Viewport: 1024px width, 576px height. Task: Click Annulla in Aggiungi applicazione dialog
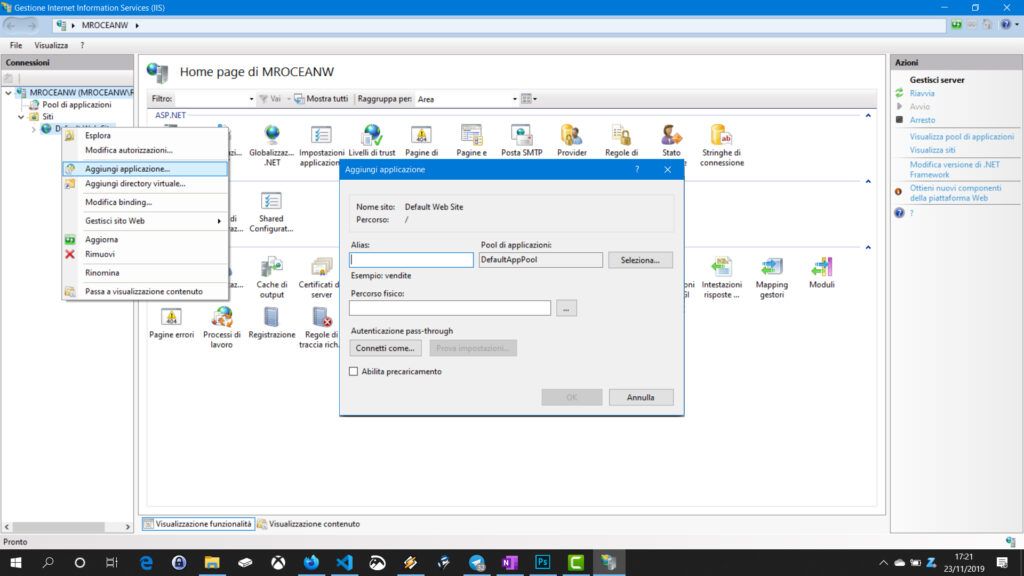(x=640, y=397)
